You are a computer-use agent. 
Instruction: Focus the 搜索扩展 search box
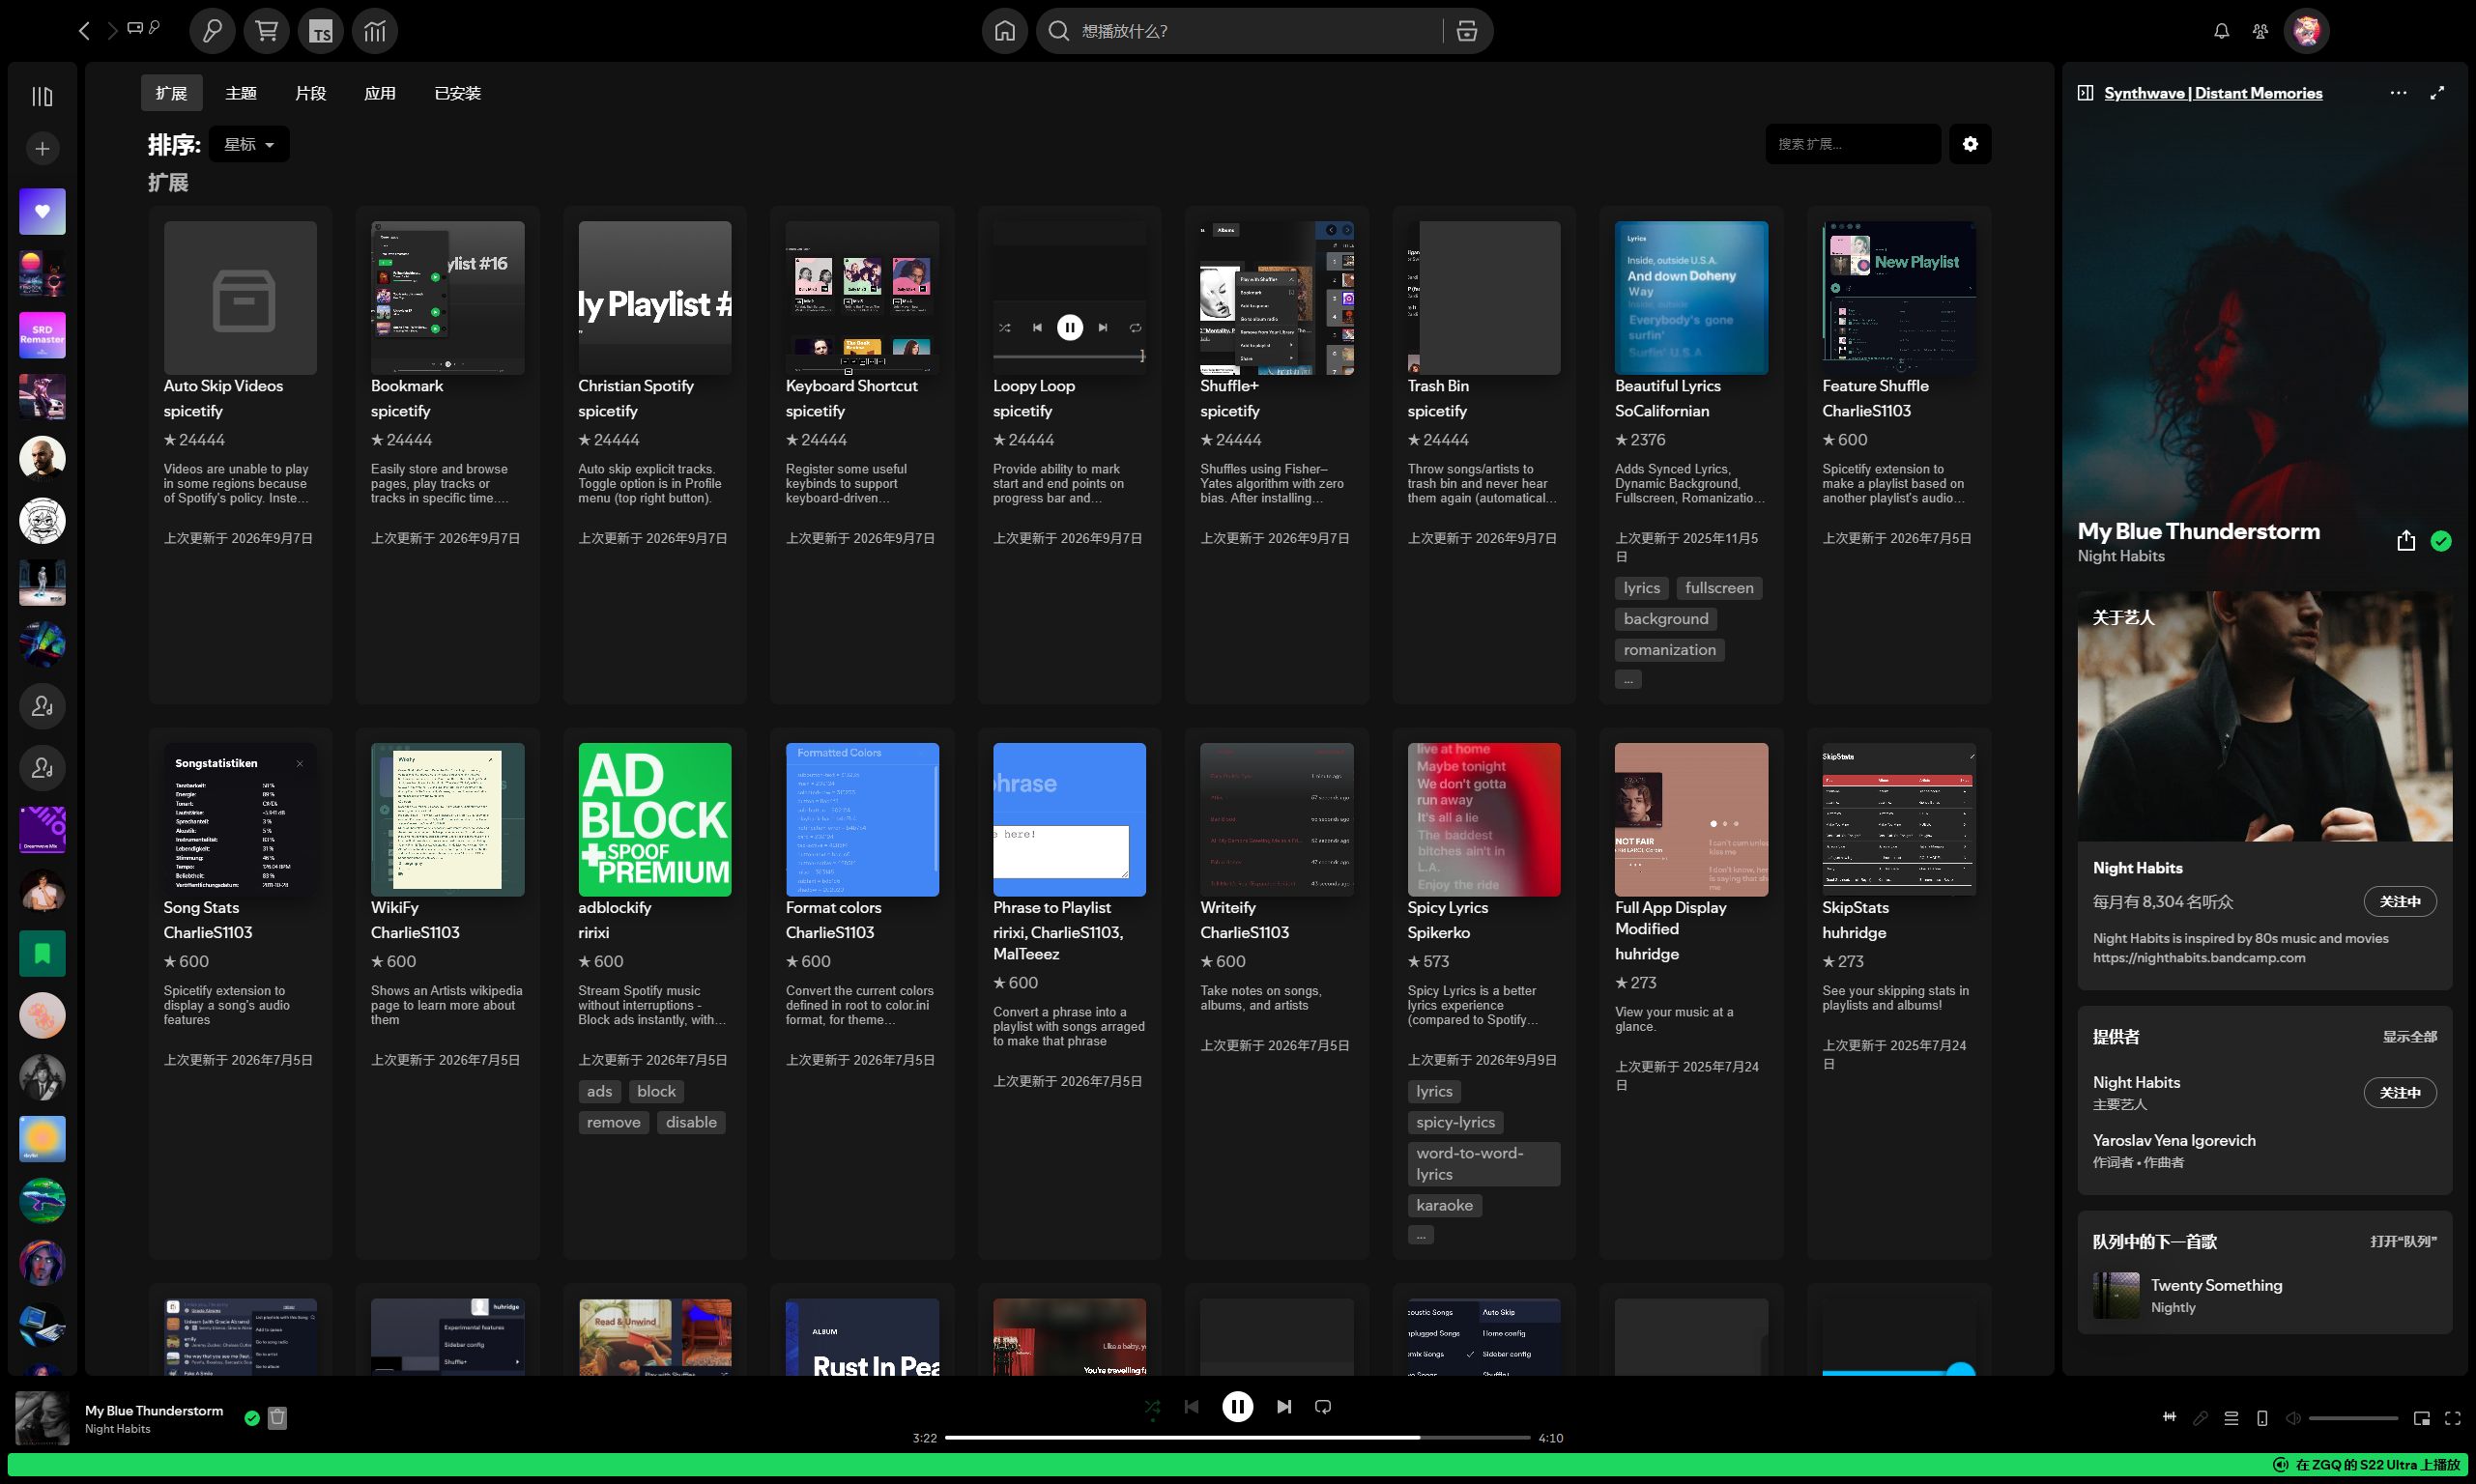tap(1853, 144)
